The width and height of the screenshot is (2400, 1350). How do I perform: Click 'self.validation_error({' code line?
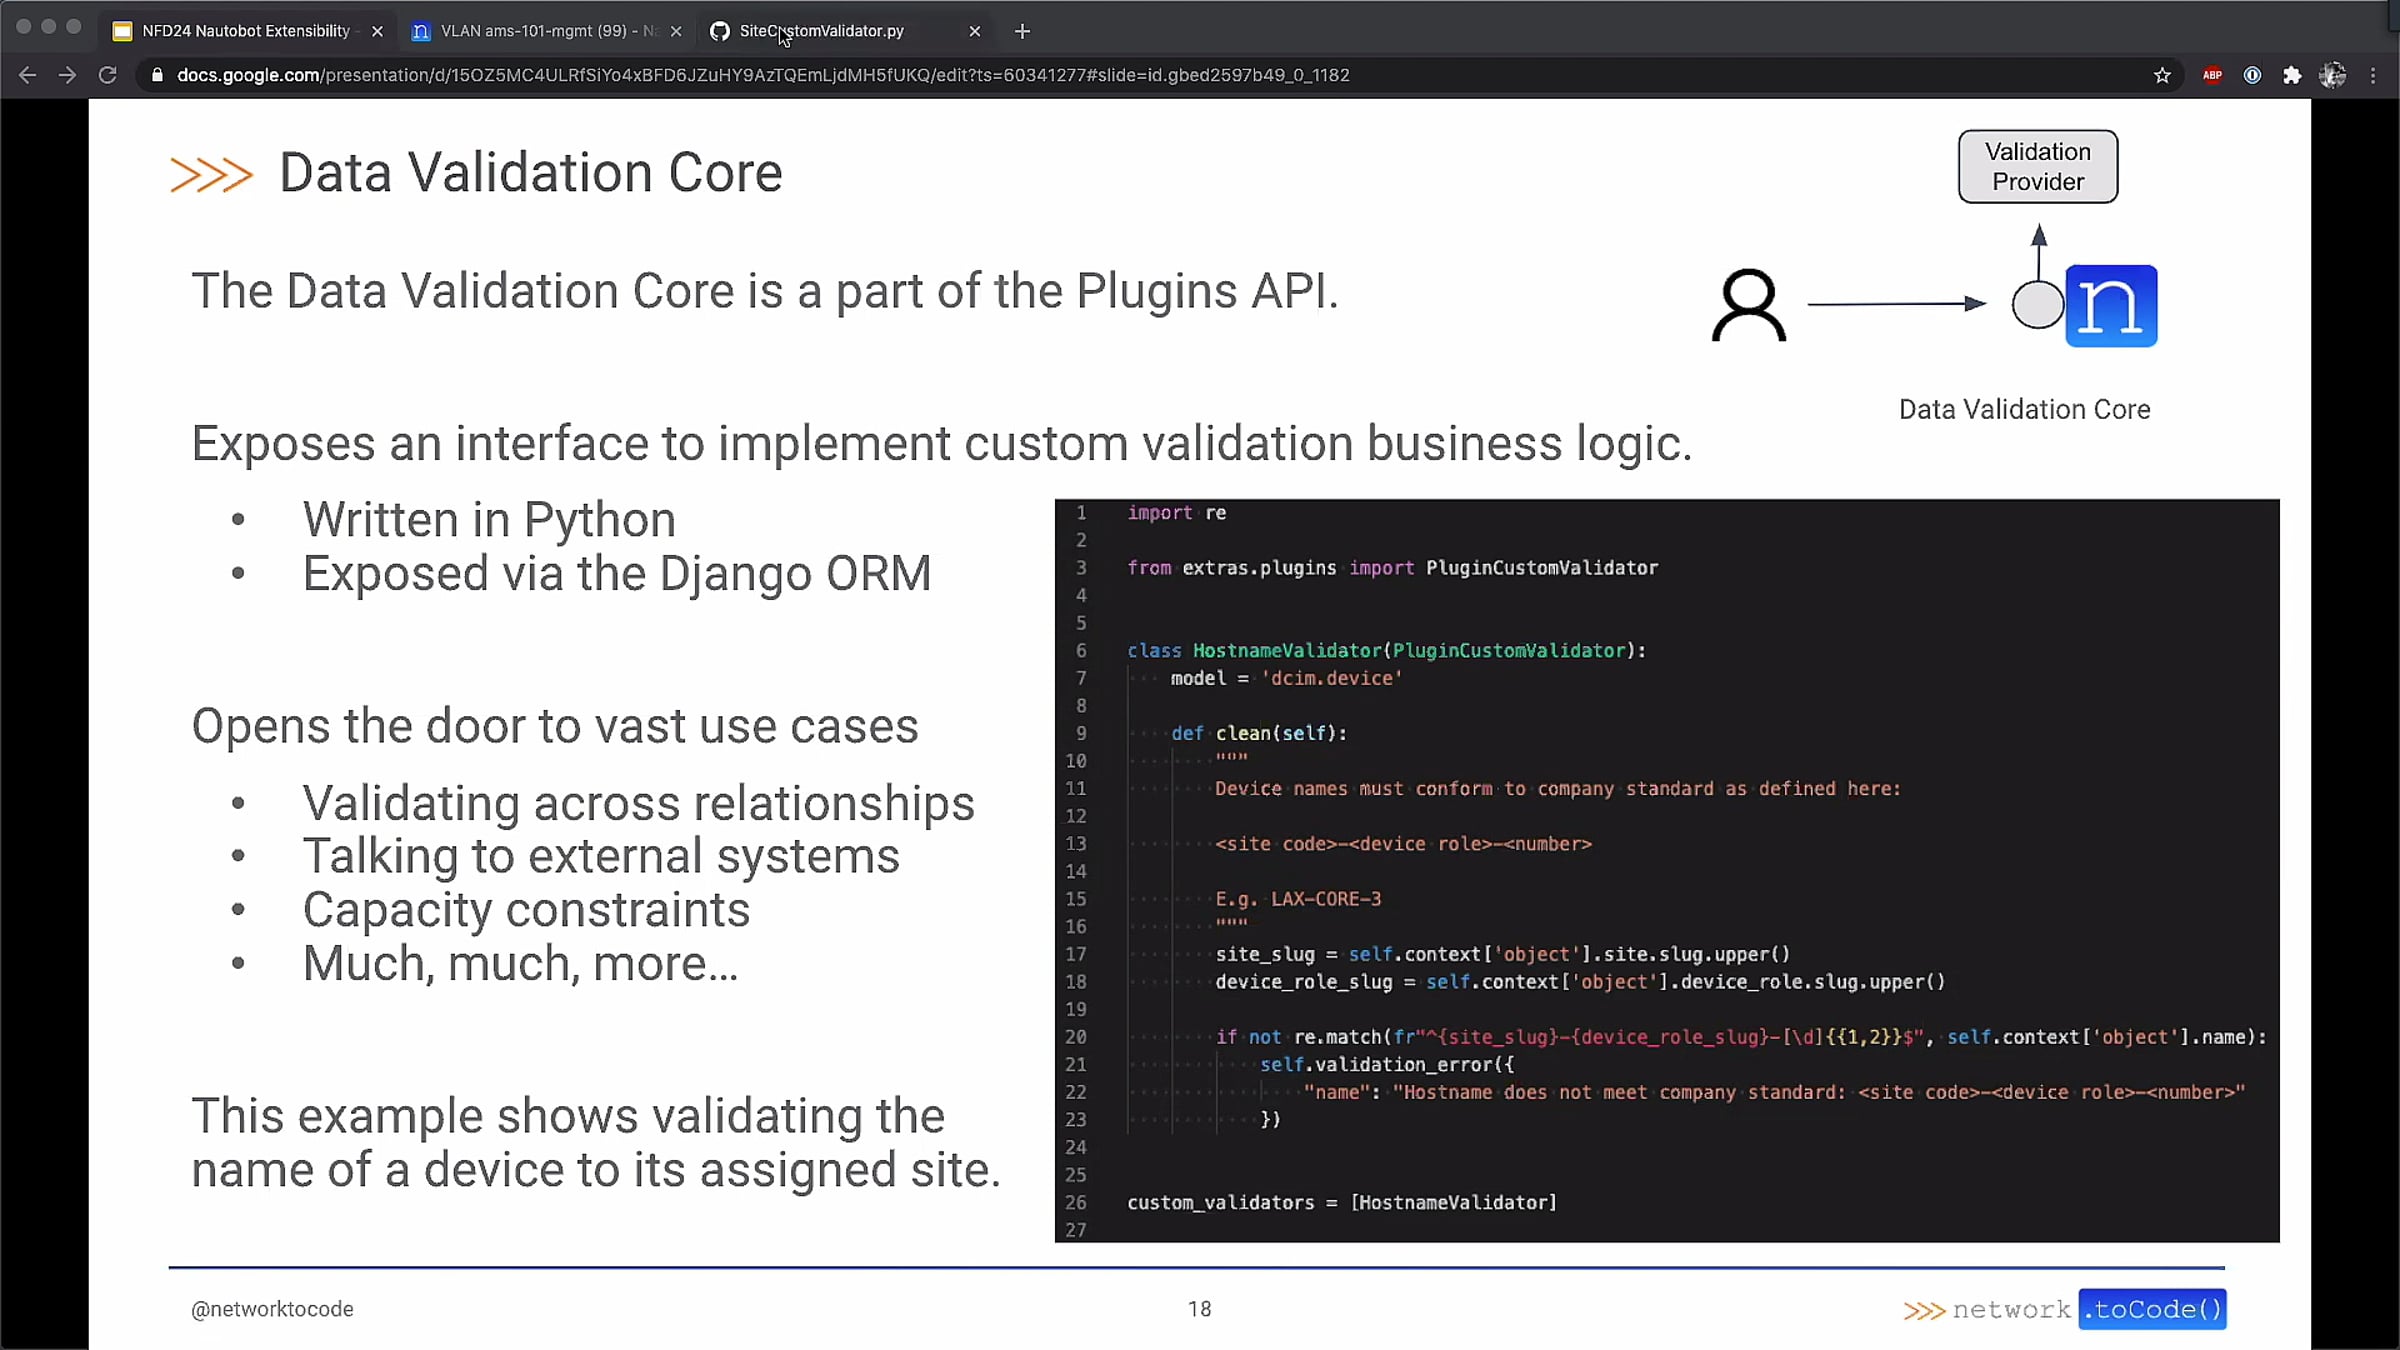pyautogui.click(x=1387, y=1065)
